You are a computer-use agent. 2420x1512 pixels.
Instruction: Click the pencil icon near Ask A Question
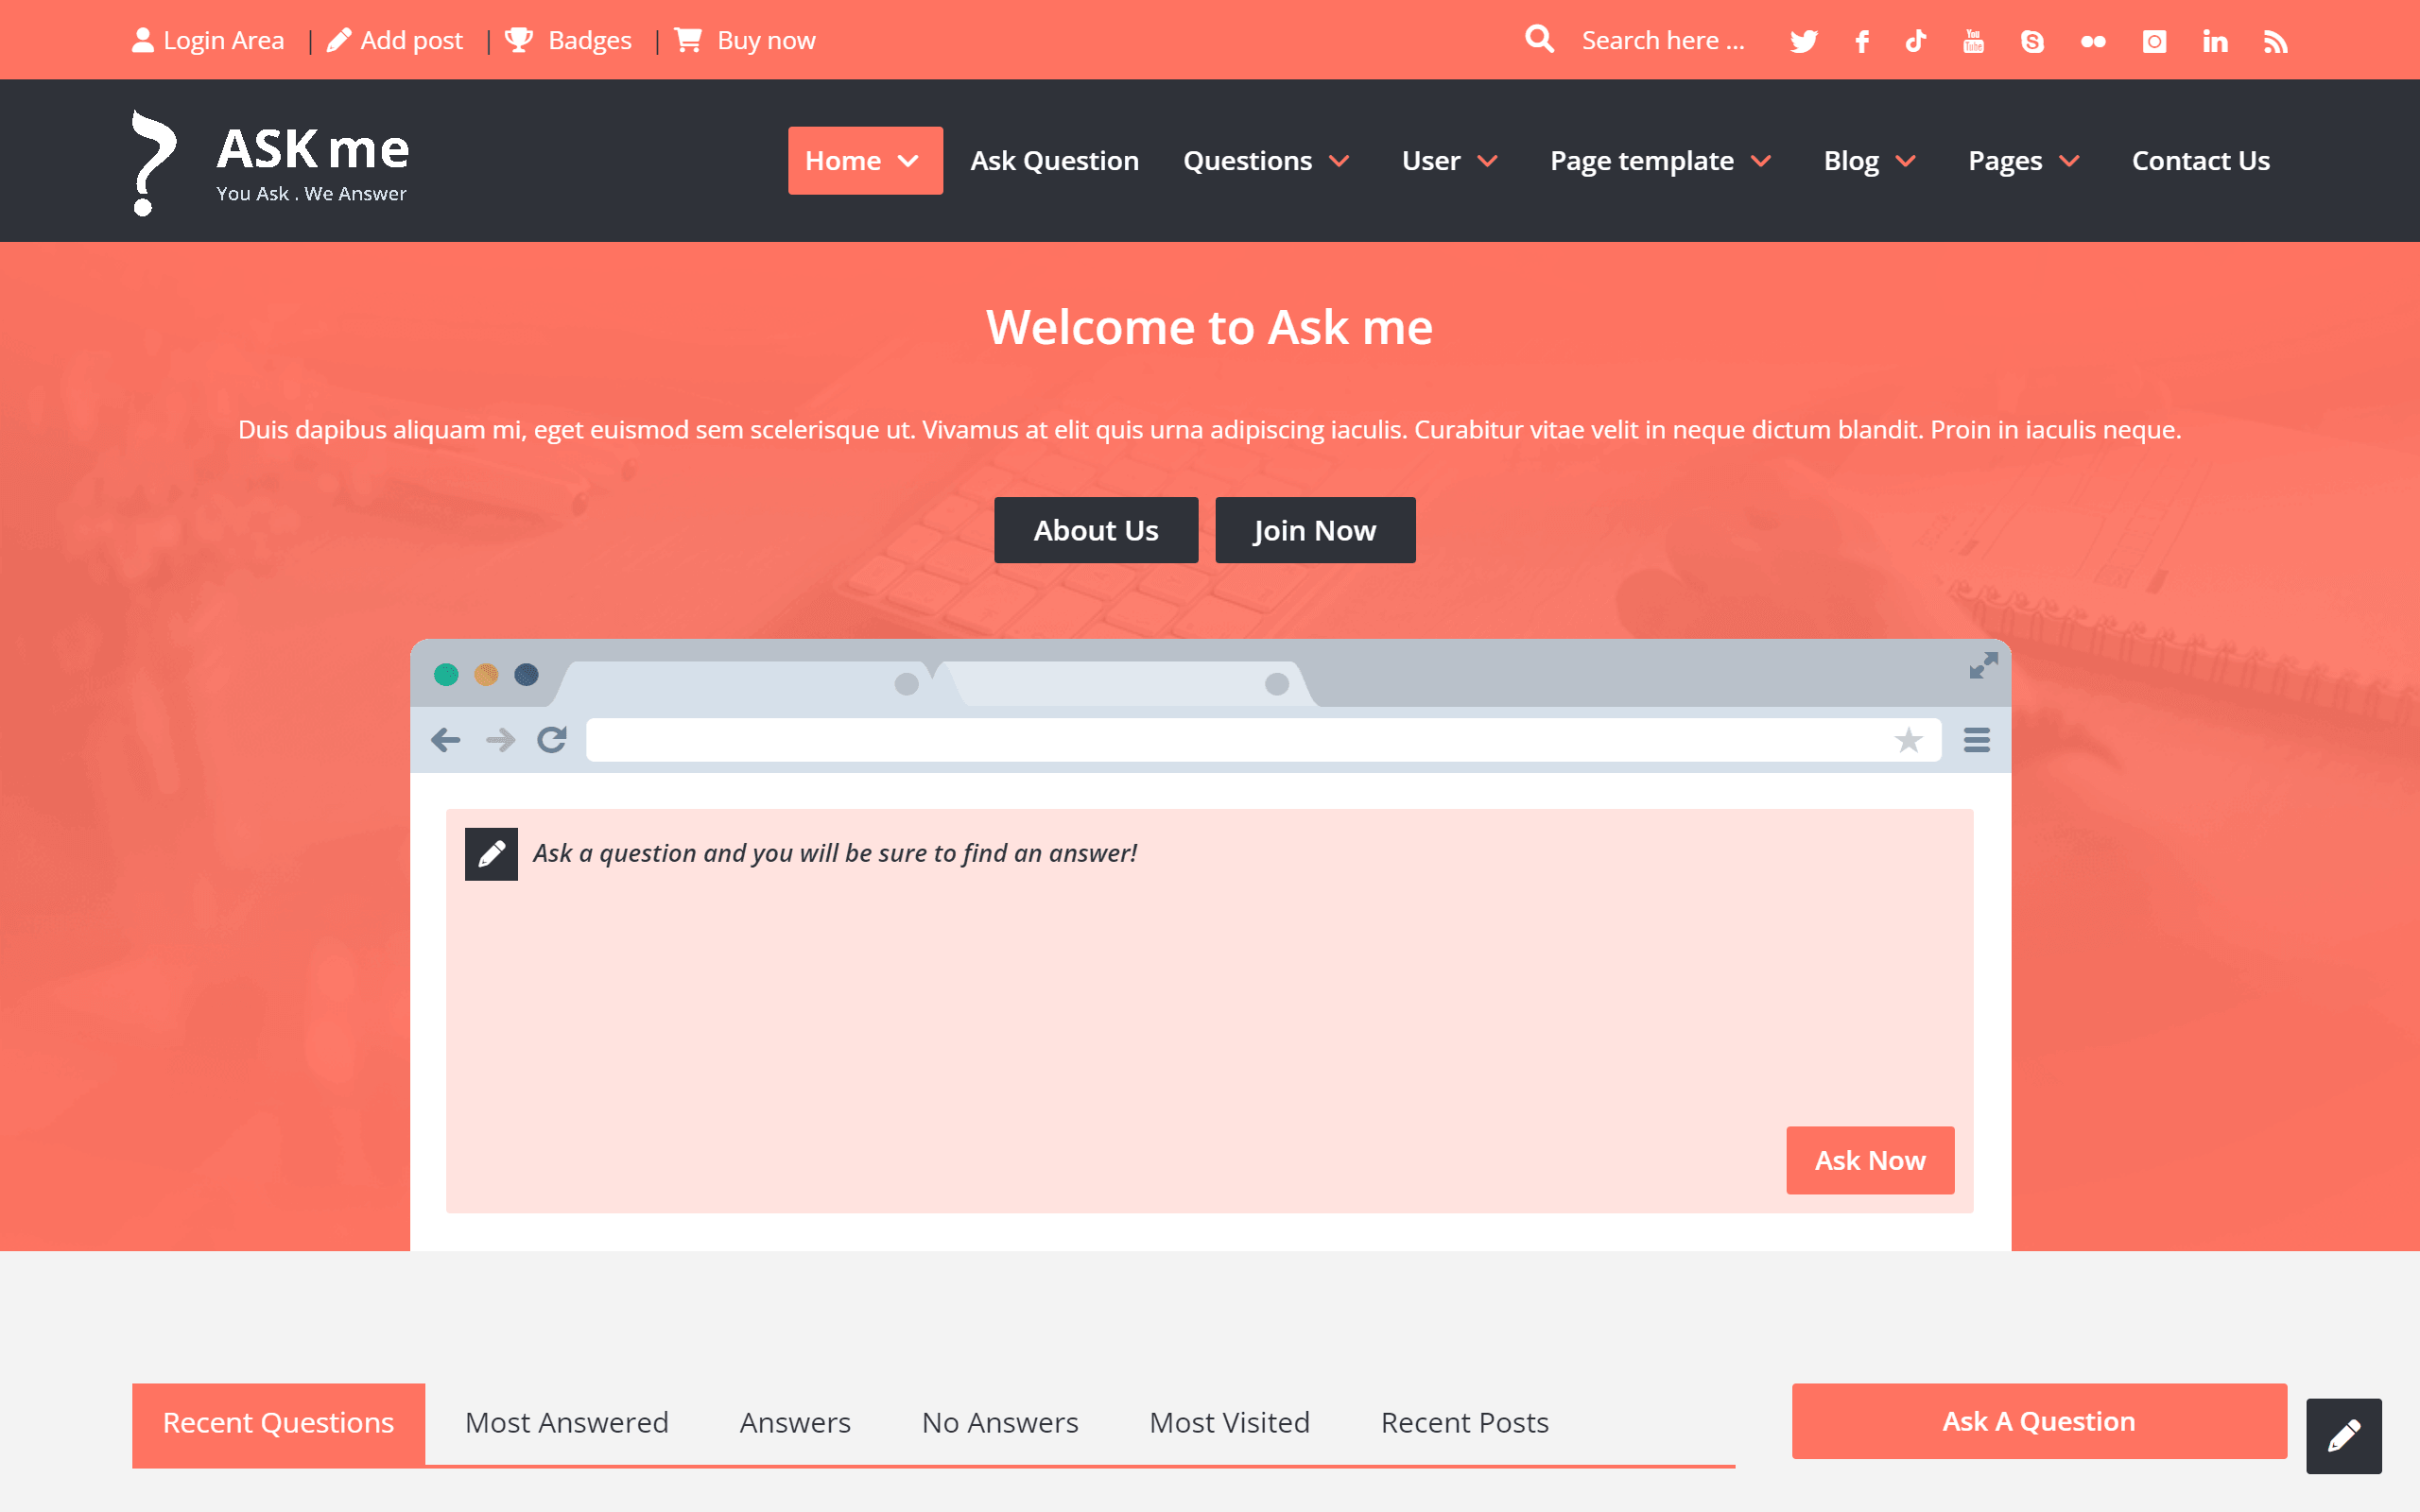point(2343,1435)
